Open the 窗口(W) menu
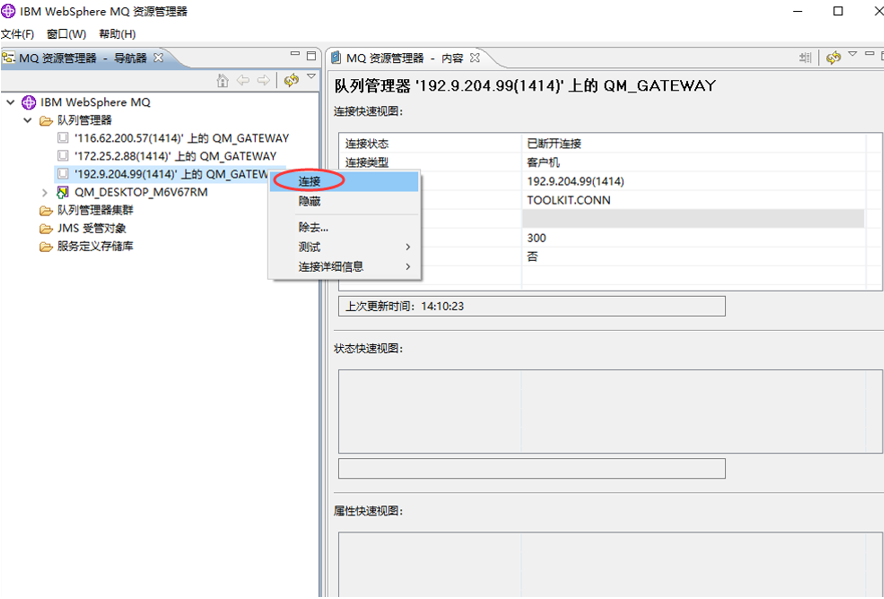 (67, 34)
